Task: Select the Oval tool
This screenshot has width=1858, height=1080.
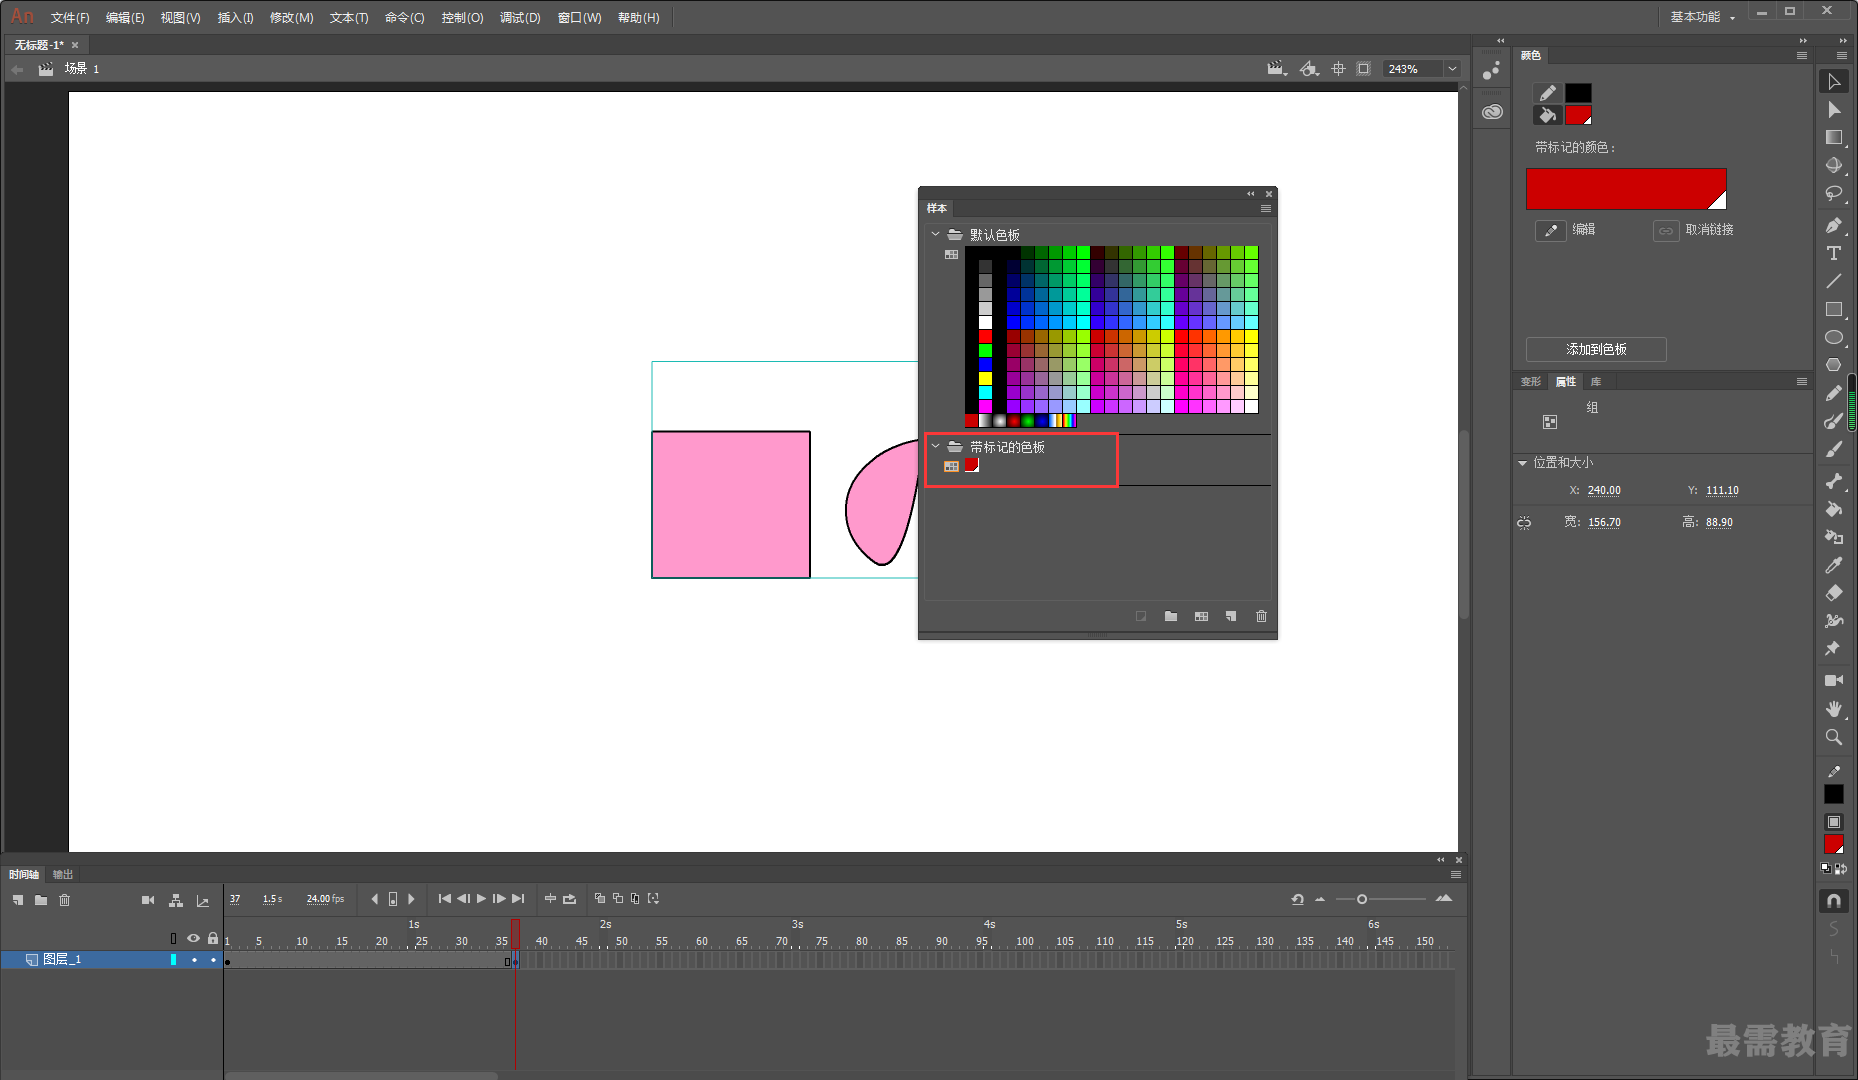Action: click(1833, 338)
